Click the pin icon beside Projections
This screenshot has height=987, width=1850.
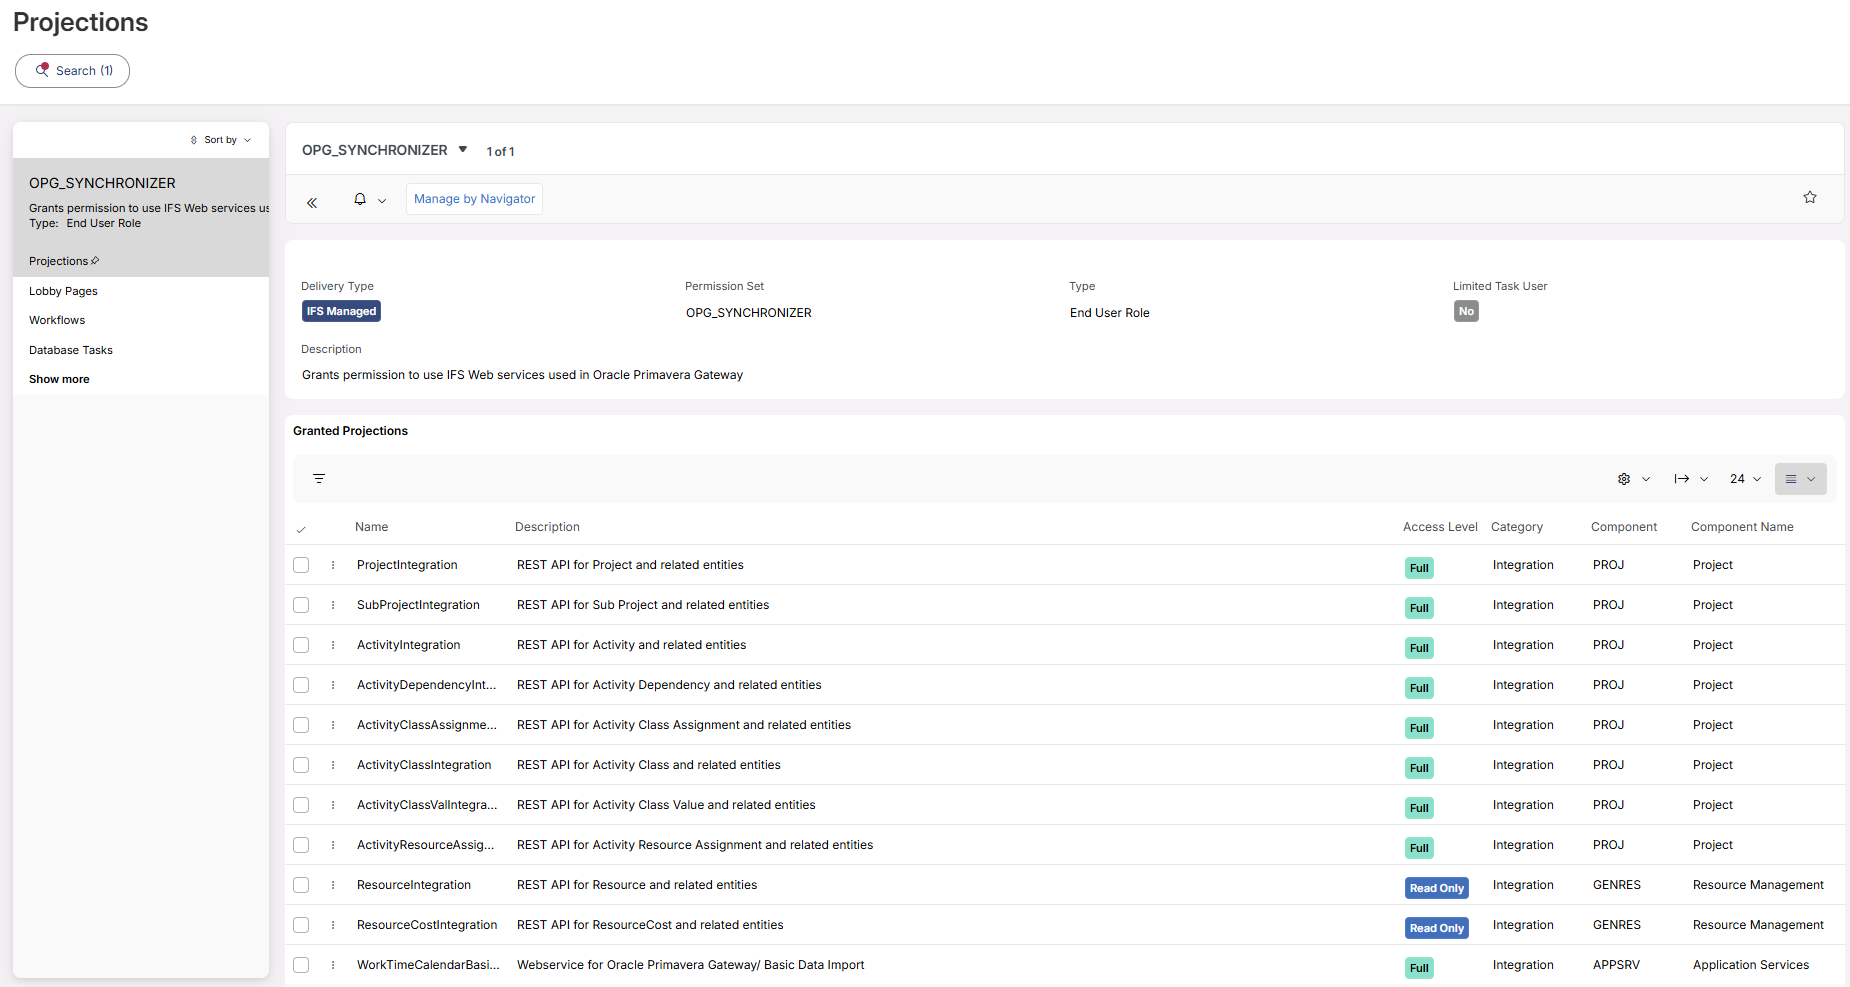point(95,261)
